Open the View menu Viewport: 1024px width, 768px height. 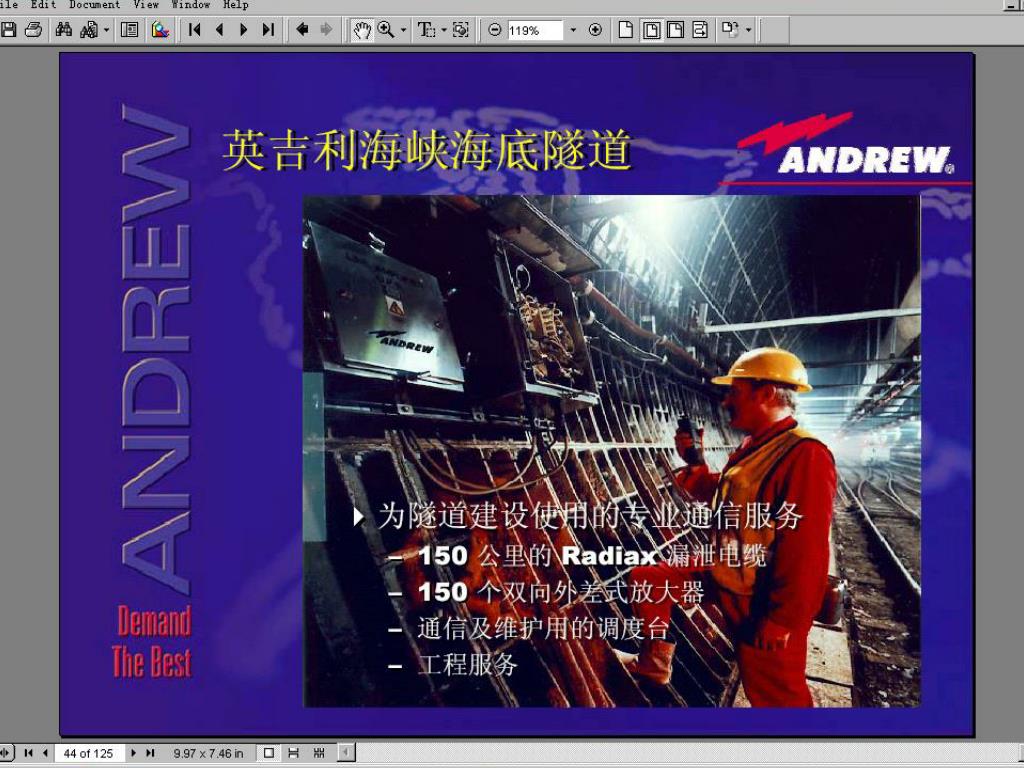pos(146,5)
